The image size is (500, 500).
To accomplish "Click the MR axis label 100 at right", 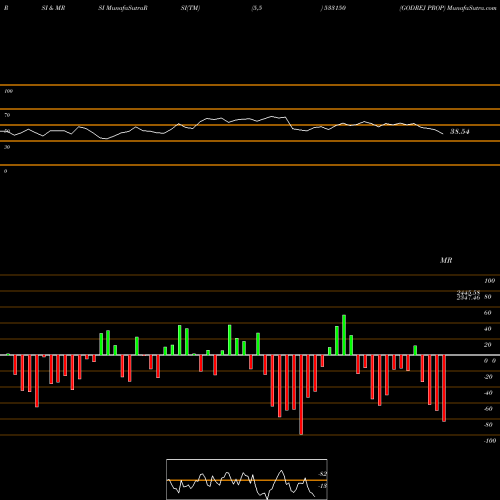I will (489, 281).
